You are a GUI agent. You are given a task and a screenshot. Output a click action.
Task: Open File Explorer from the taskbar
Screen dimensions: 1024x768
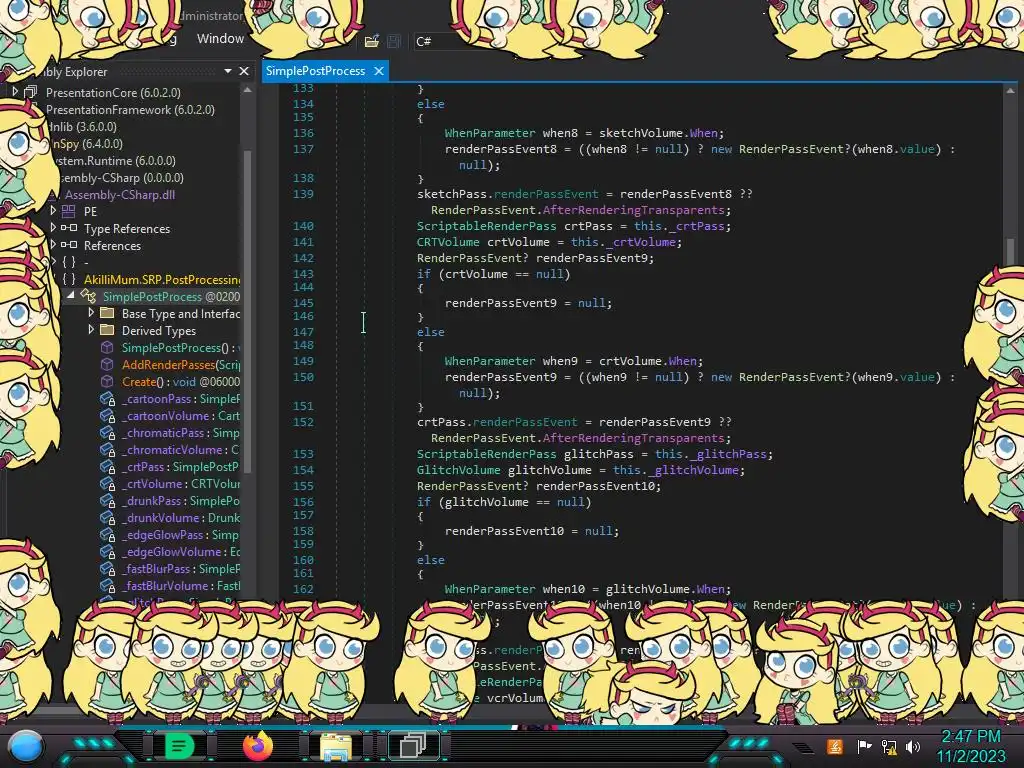click(x=336, y=746)
